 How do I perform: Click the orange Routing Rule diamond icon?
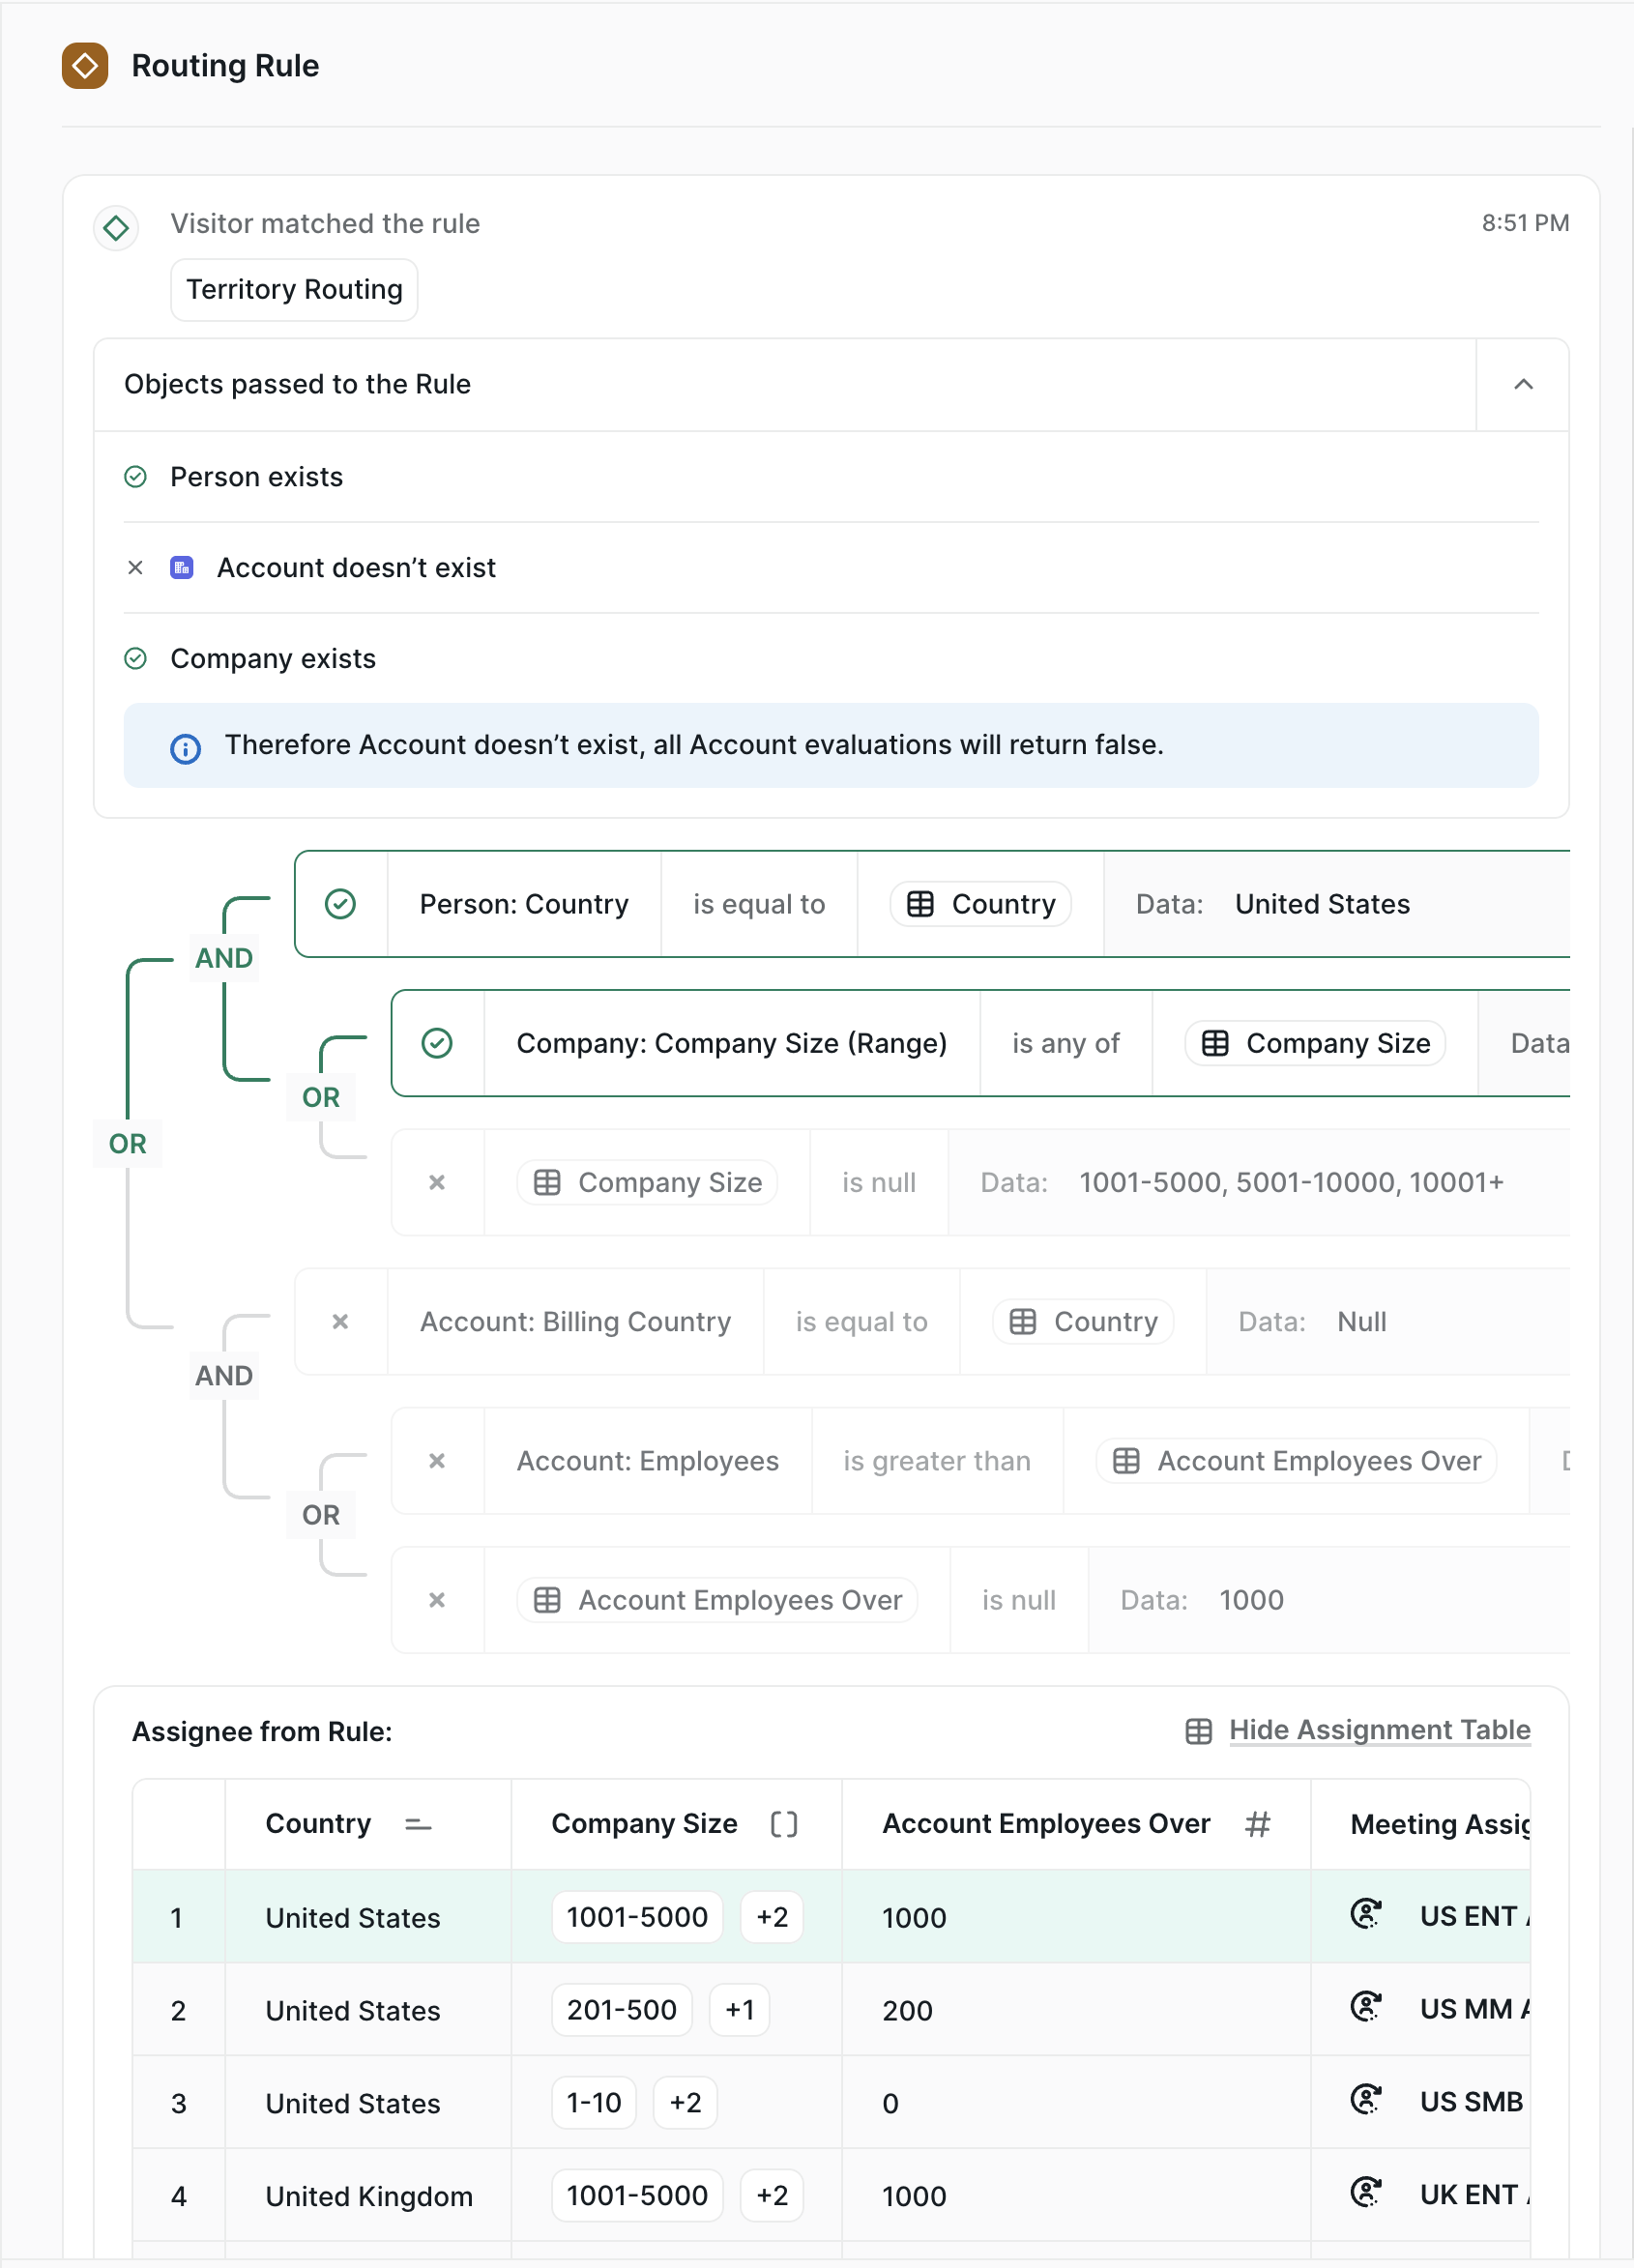coord(85,66)
